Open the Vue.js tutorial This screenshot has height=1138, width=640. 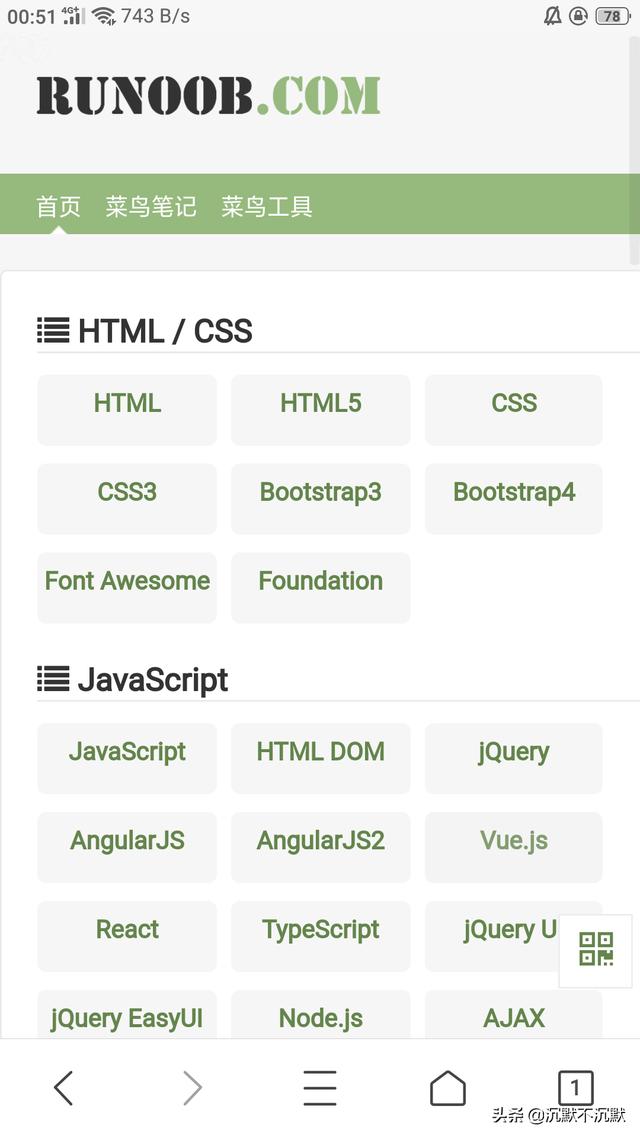514,847
